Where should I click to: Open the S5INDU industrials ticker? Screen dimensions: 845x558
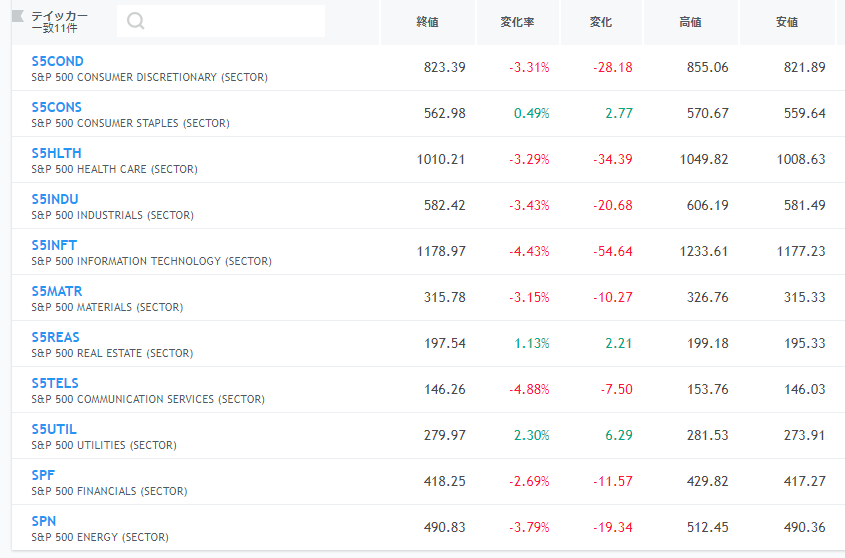55,199
